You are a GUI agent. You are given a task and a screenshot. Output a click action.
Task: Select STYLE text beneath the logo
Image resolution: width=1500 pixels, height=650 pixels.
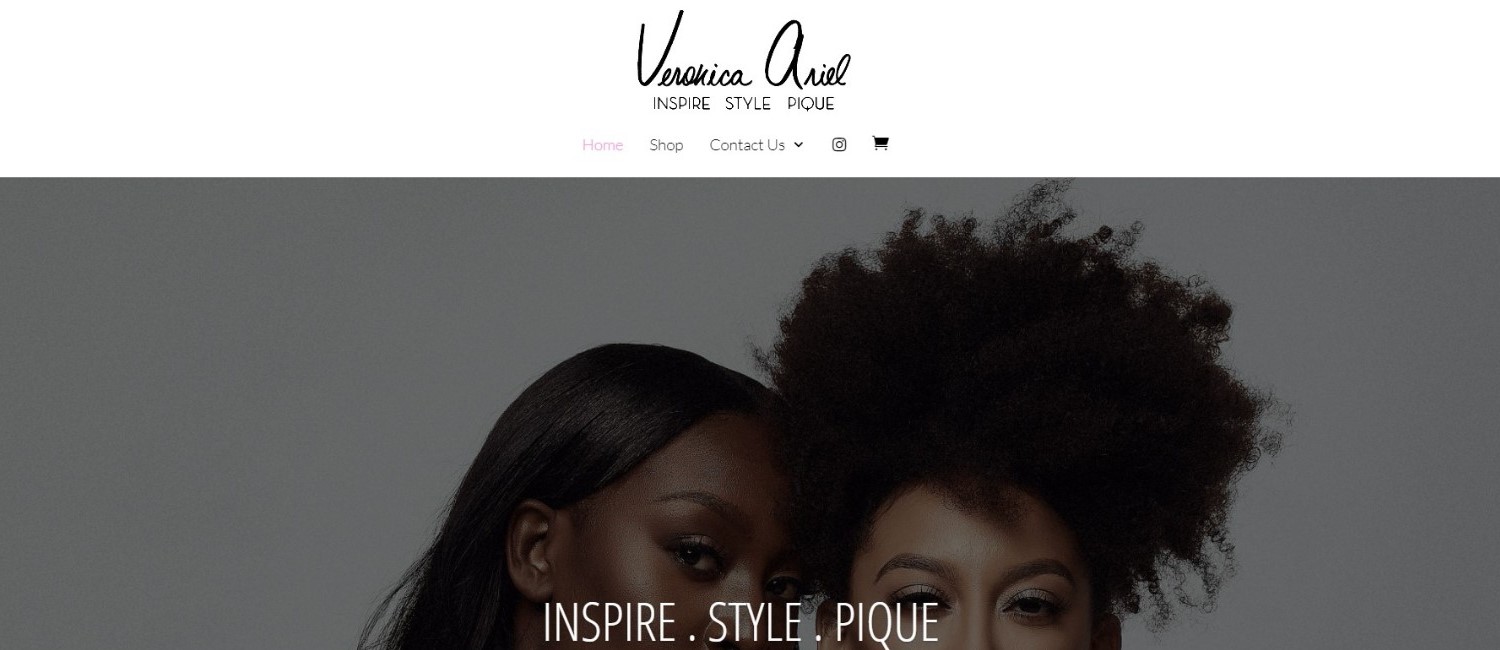(748, 103)
